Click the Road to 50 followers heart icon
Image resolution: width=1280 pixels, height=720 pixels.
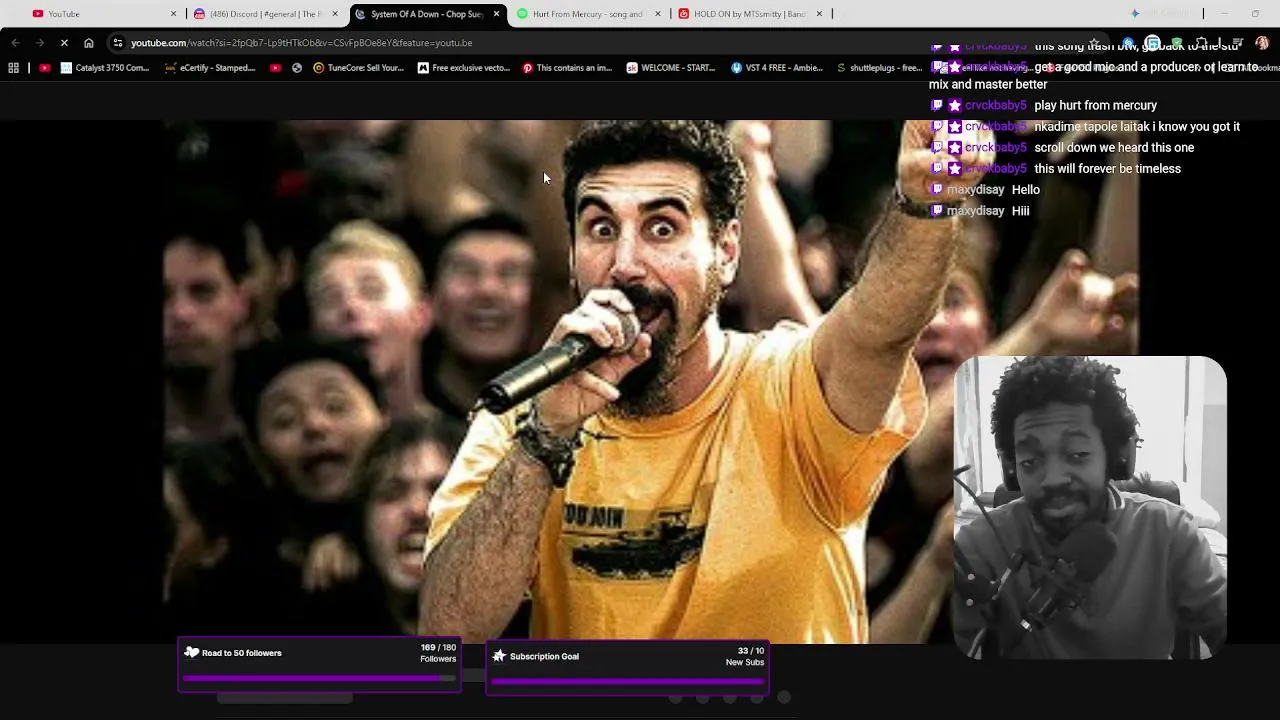click(x=192, y=652)
